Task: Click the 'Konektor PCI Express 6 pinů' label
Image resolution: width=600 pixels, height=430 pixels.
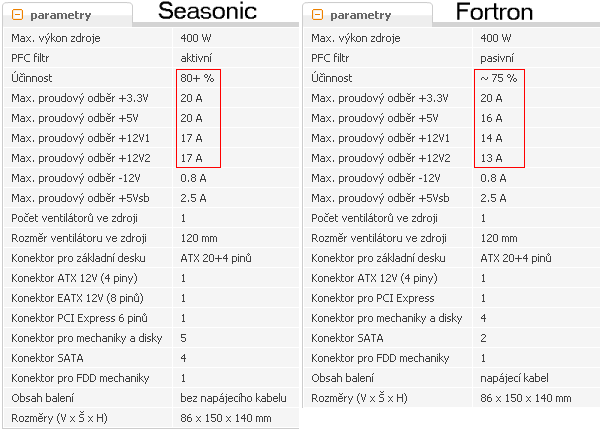Action: click(79, 318)
